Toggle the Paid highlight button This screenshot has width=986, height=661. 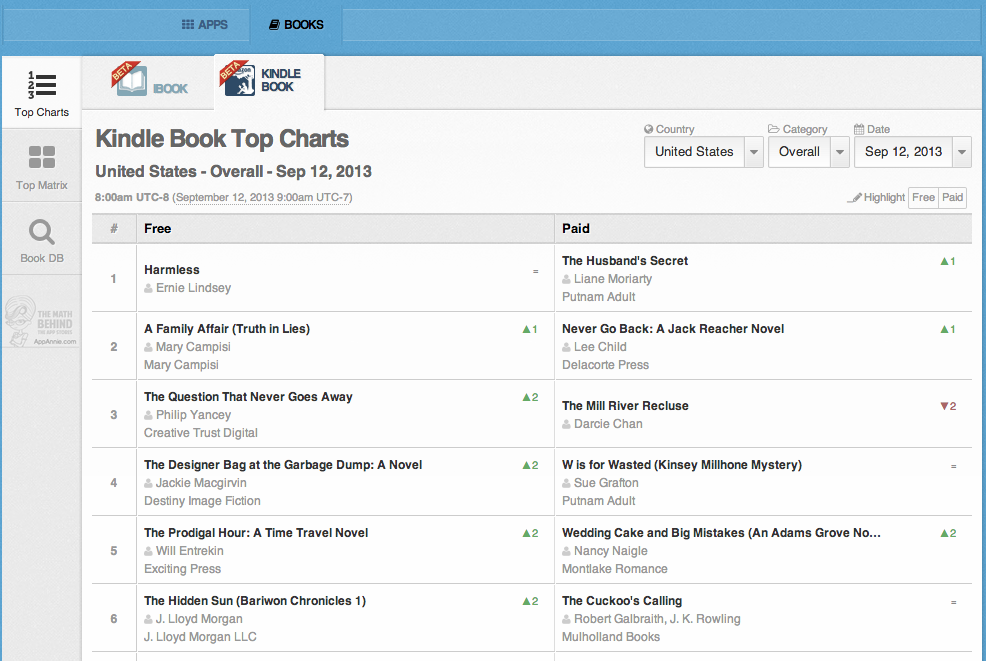click(x=953, y=197)
